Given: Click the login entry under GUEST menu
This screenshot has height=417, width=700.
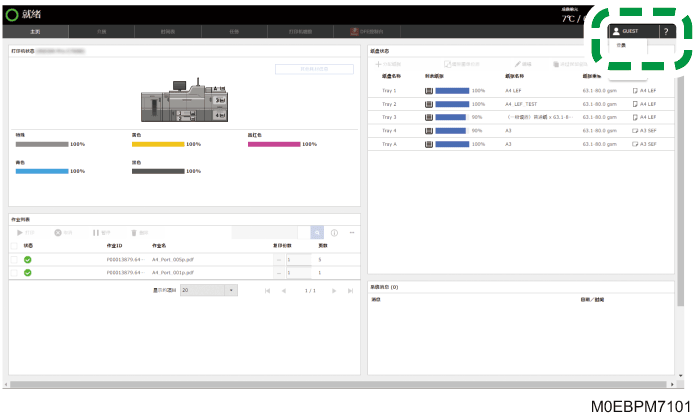Looking at the screenshot, I should pyautogui.click(x=621, y=45).
